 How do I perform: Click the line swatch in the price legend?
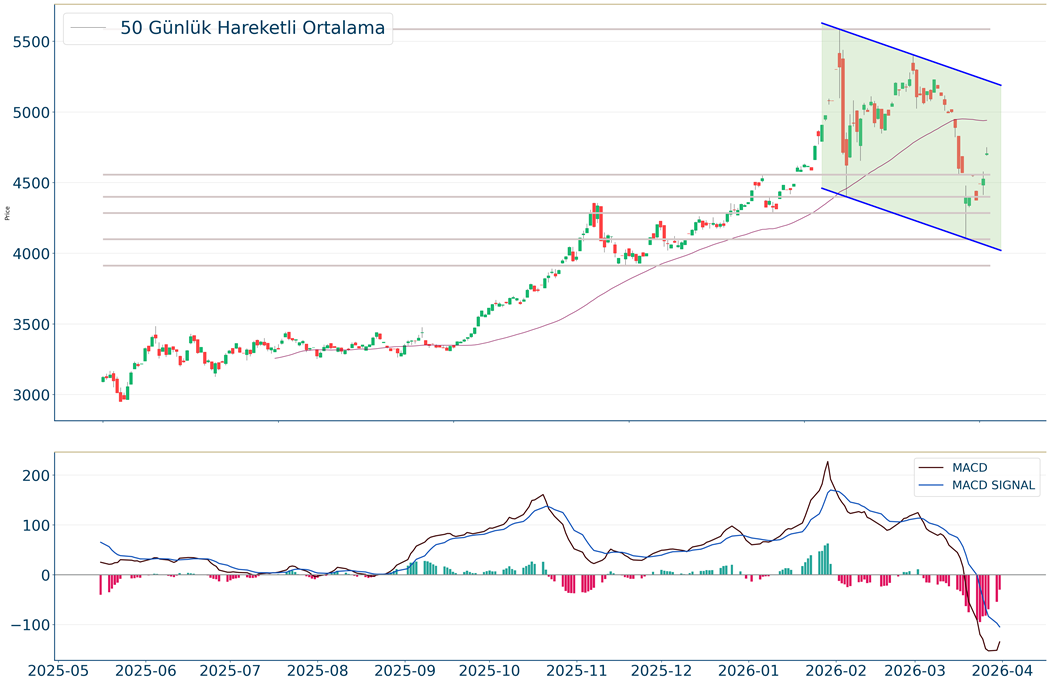[x=90, y=28]
